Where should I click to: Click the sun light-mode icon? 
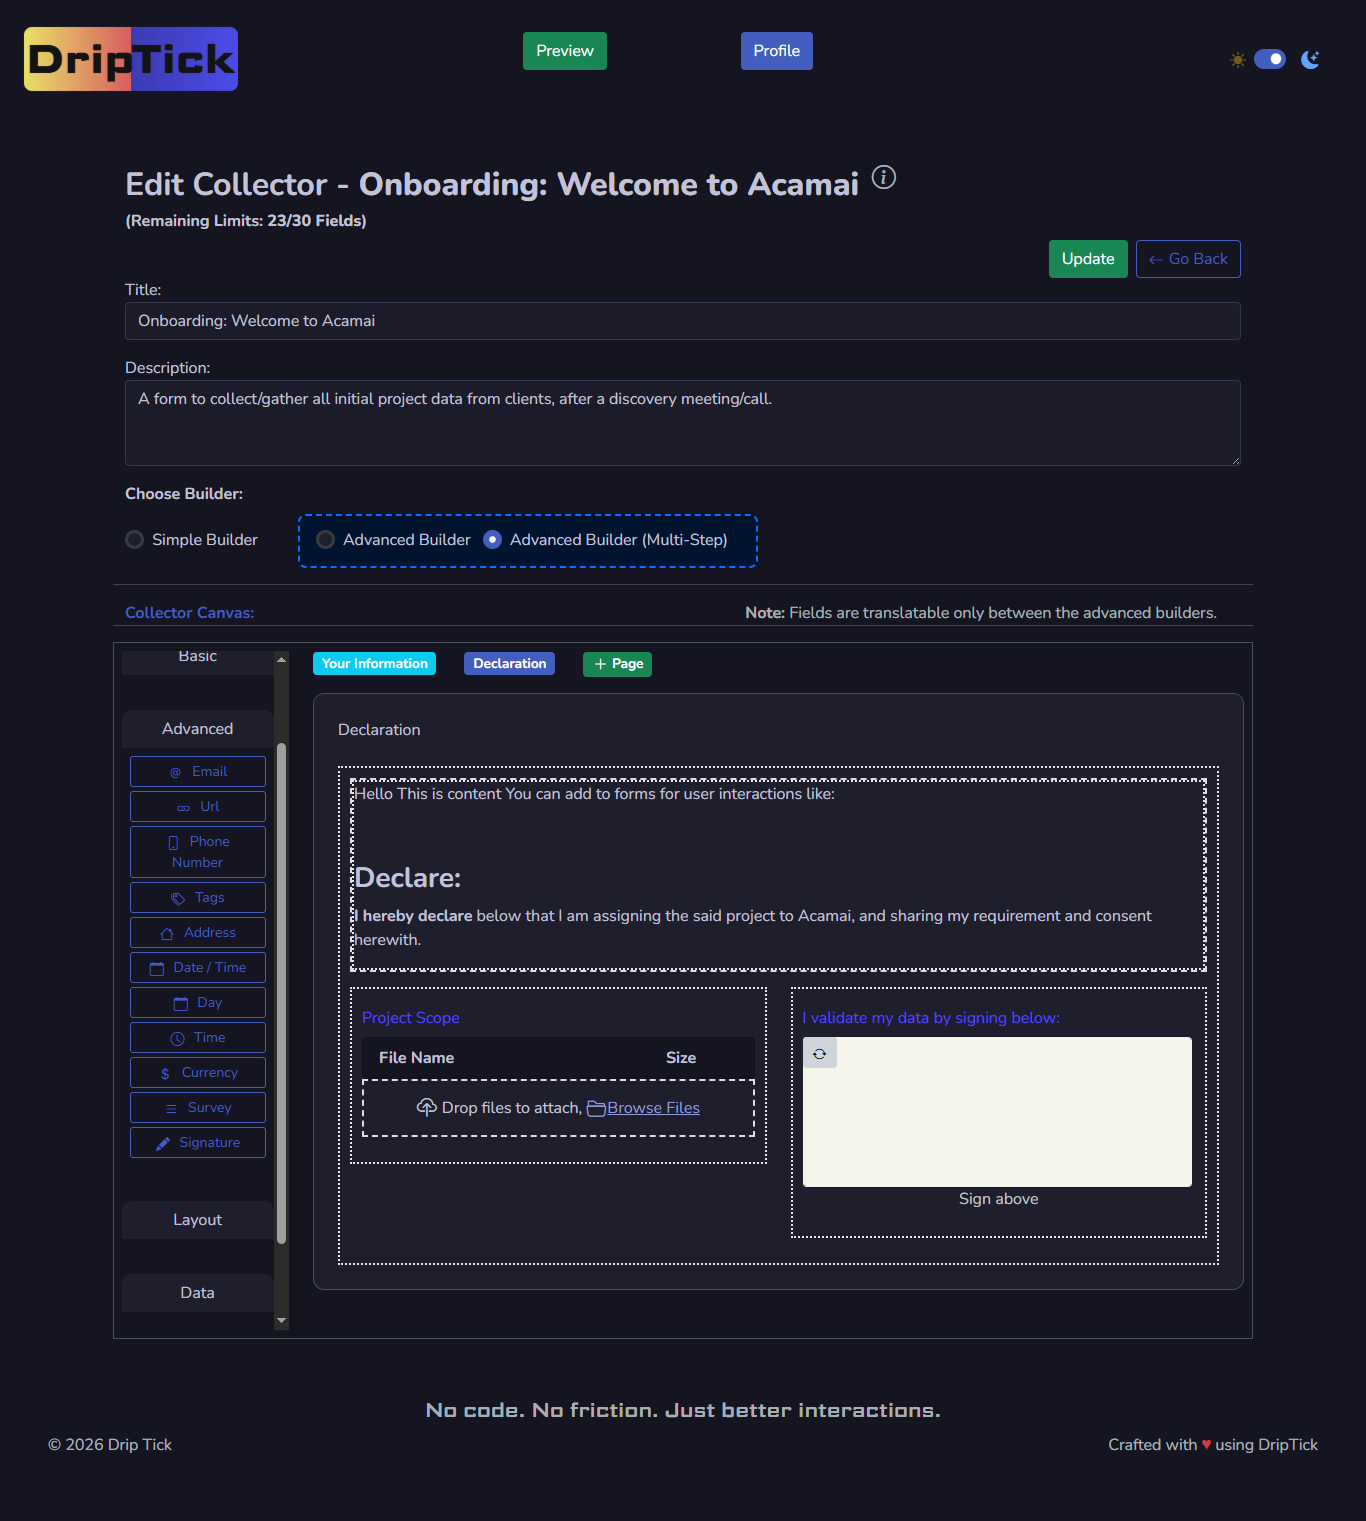[1238, 60]
